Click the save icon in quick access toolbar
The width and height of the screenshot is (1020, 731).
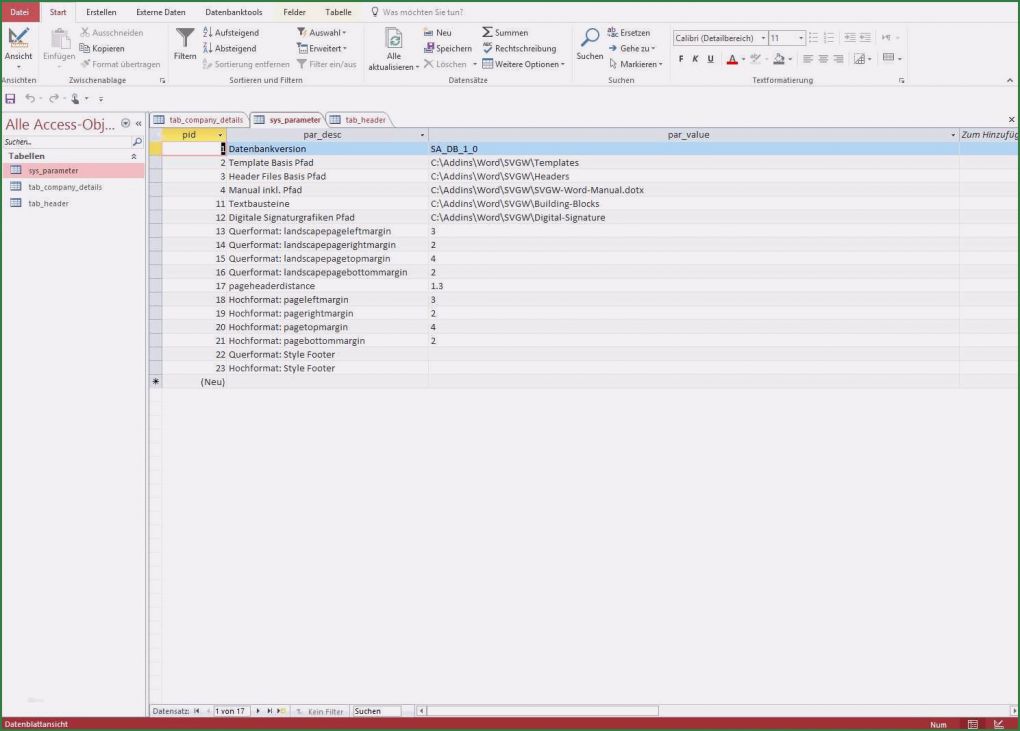(10, 98)
